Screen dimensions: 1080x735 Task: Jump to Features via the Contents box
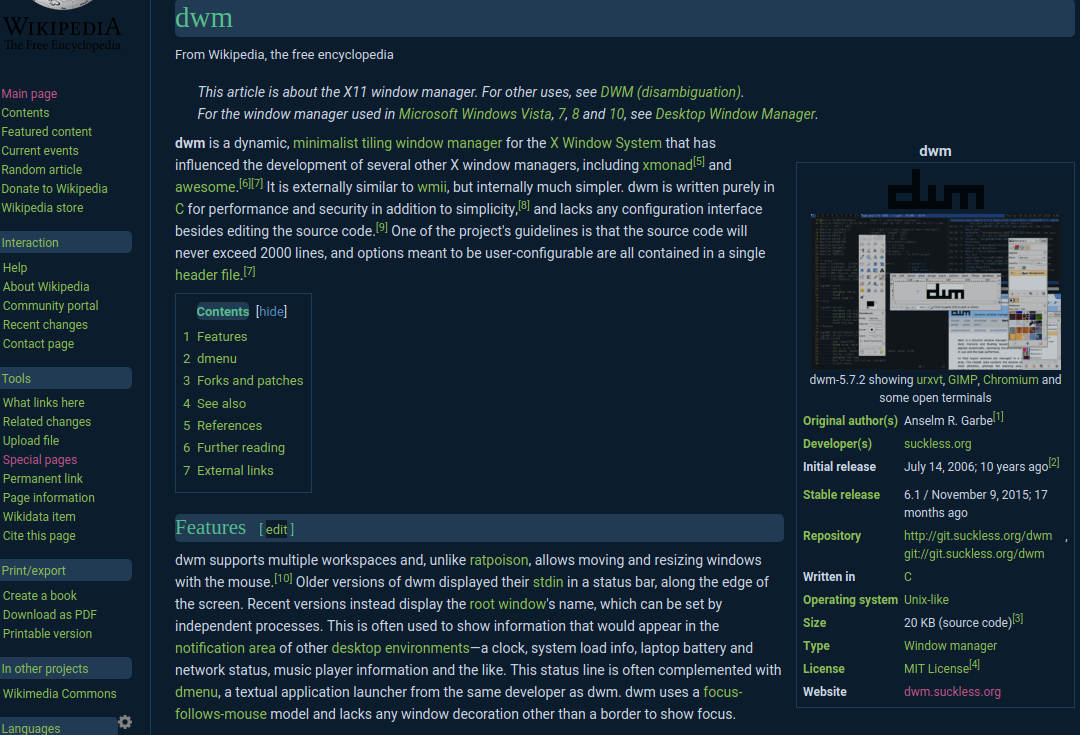(224, 336)
